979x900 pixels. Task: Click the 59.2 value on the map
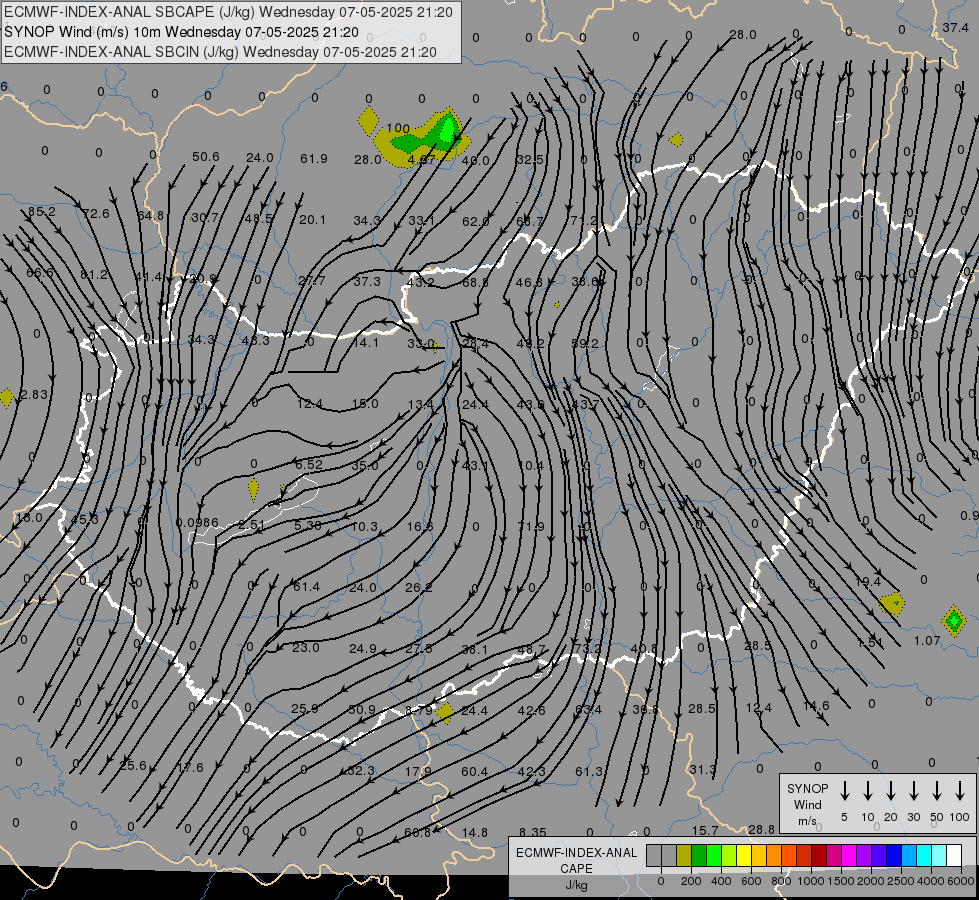pos(585,344)
